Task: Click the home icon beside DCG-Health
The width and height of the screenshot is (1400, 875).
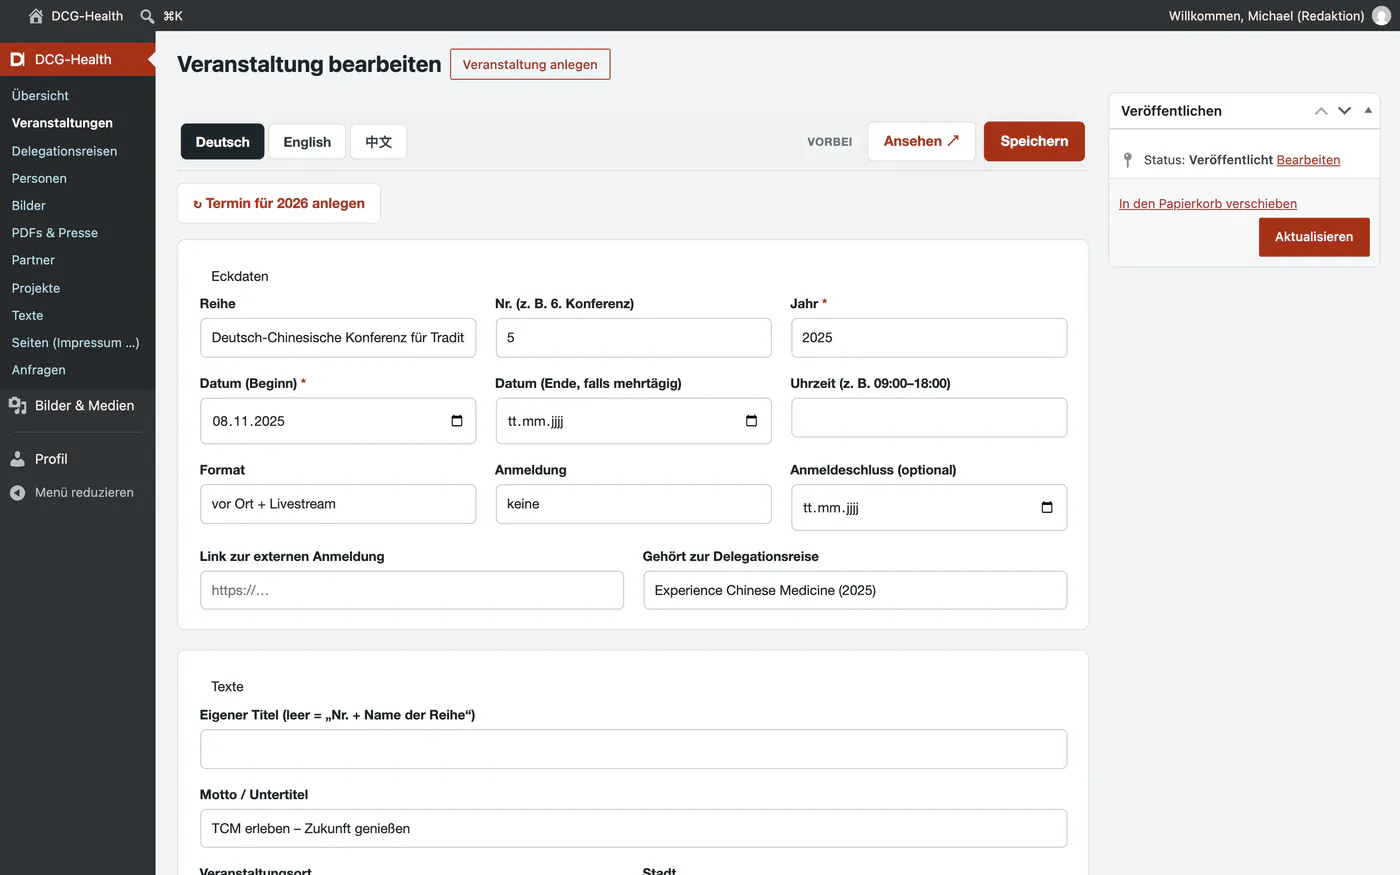Action: 36,16
